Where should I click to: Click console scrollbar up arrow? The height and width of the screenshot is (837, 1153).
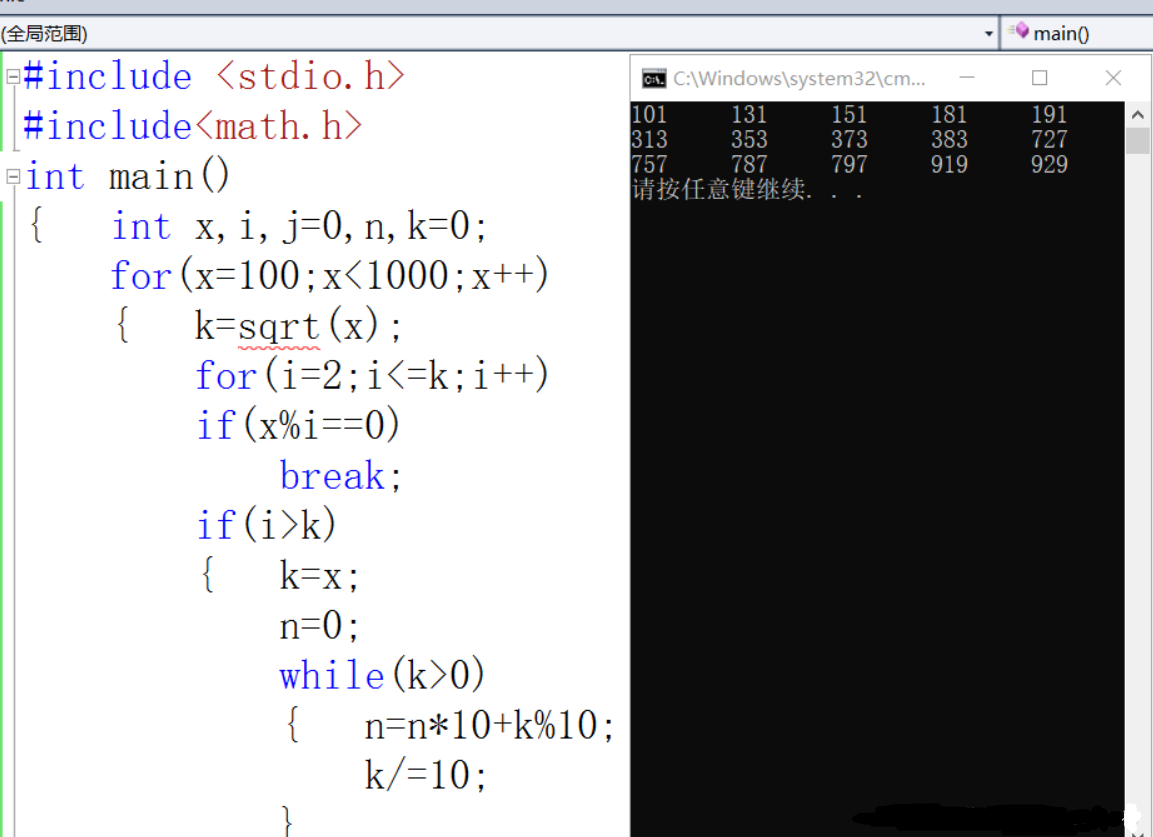[x=1137, y=115]
